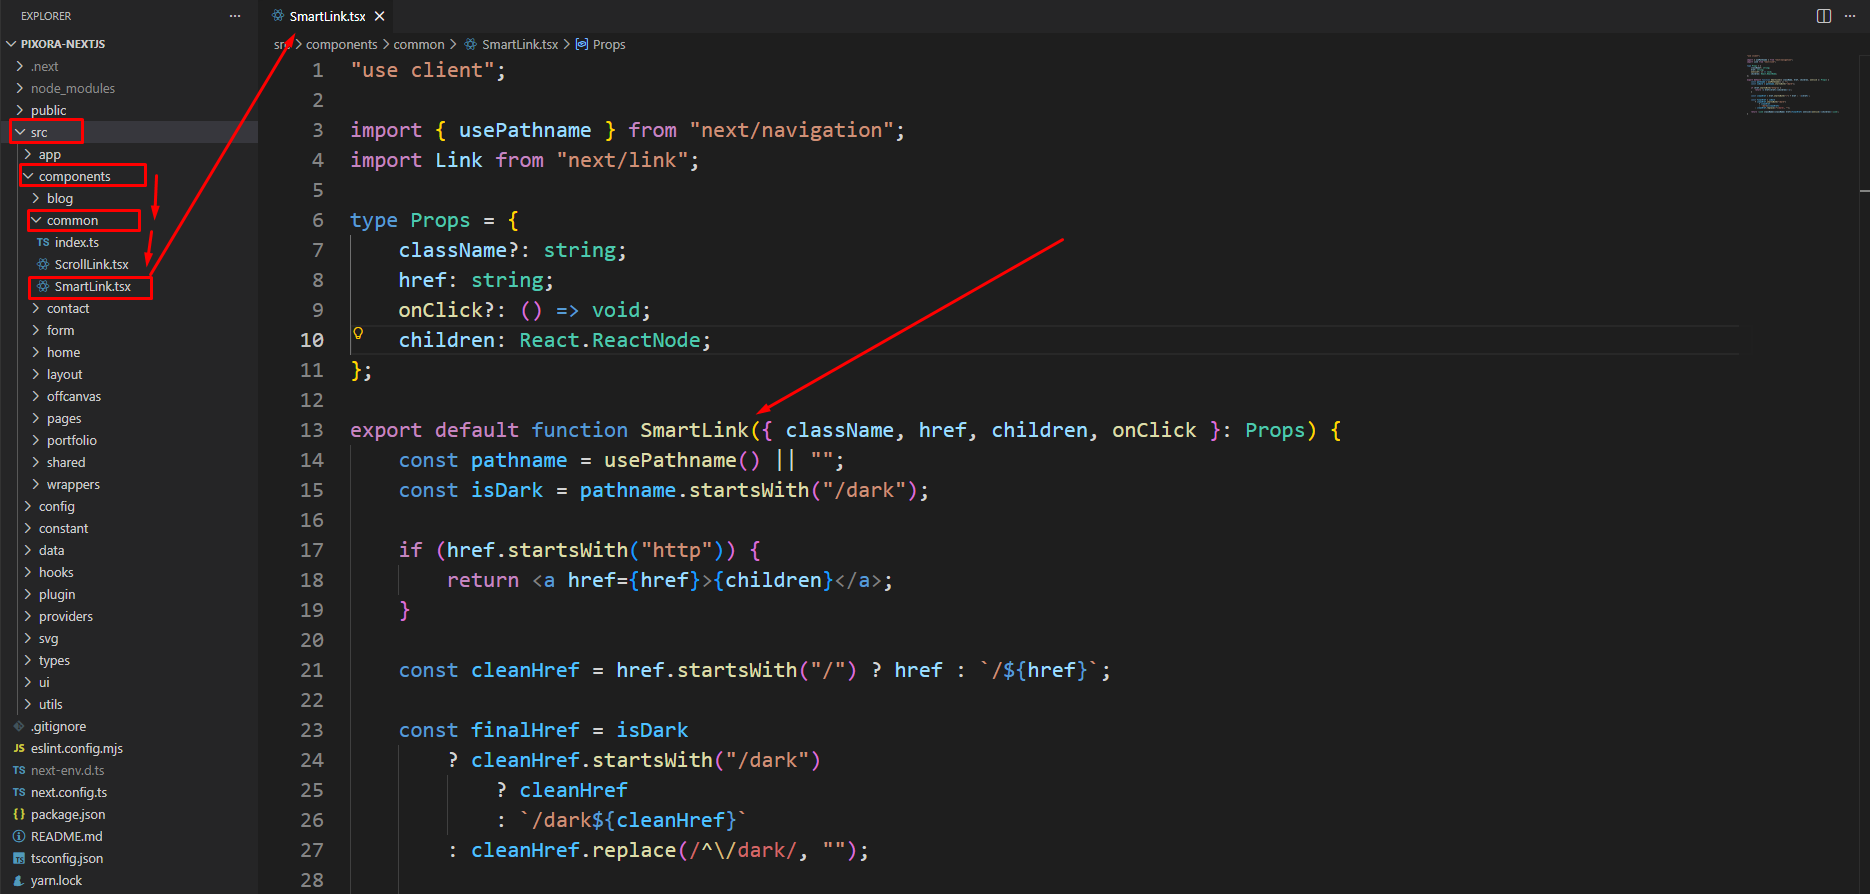1870x894 pixels.
Task: Expand the utils folder
Action: click(x=28, y=704)
